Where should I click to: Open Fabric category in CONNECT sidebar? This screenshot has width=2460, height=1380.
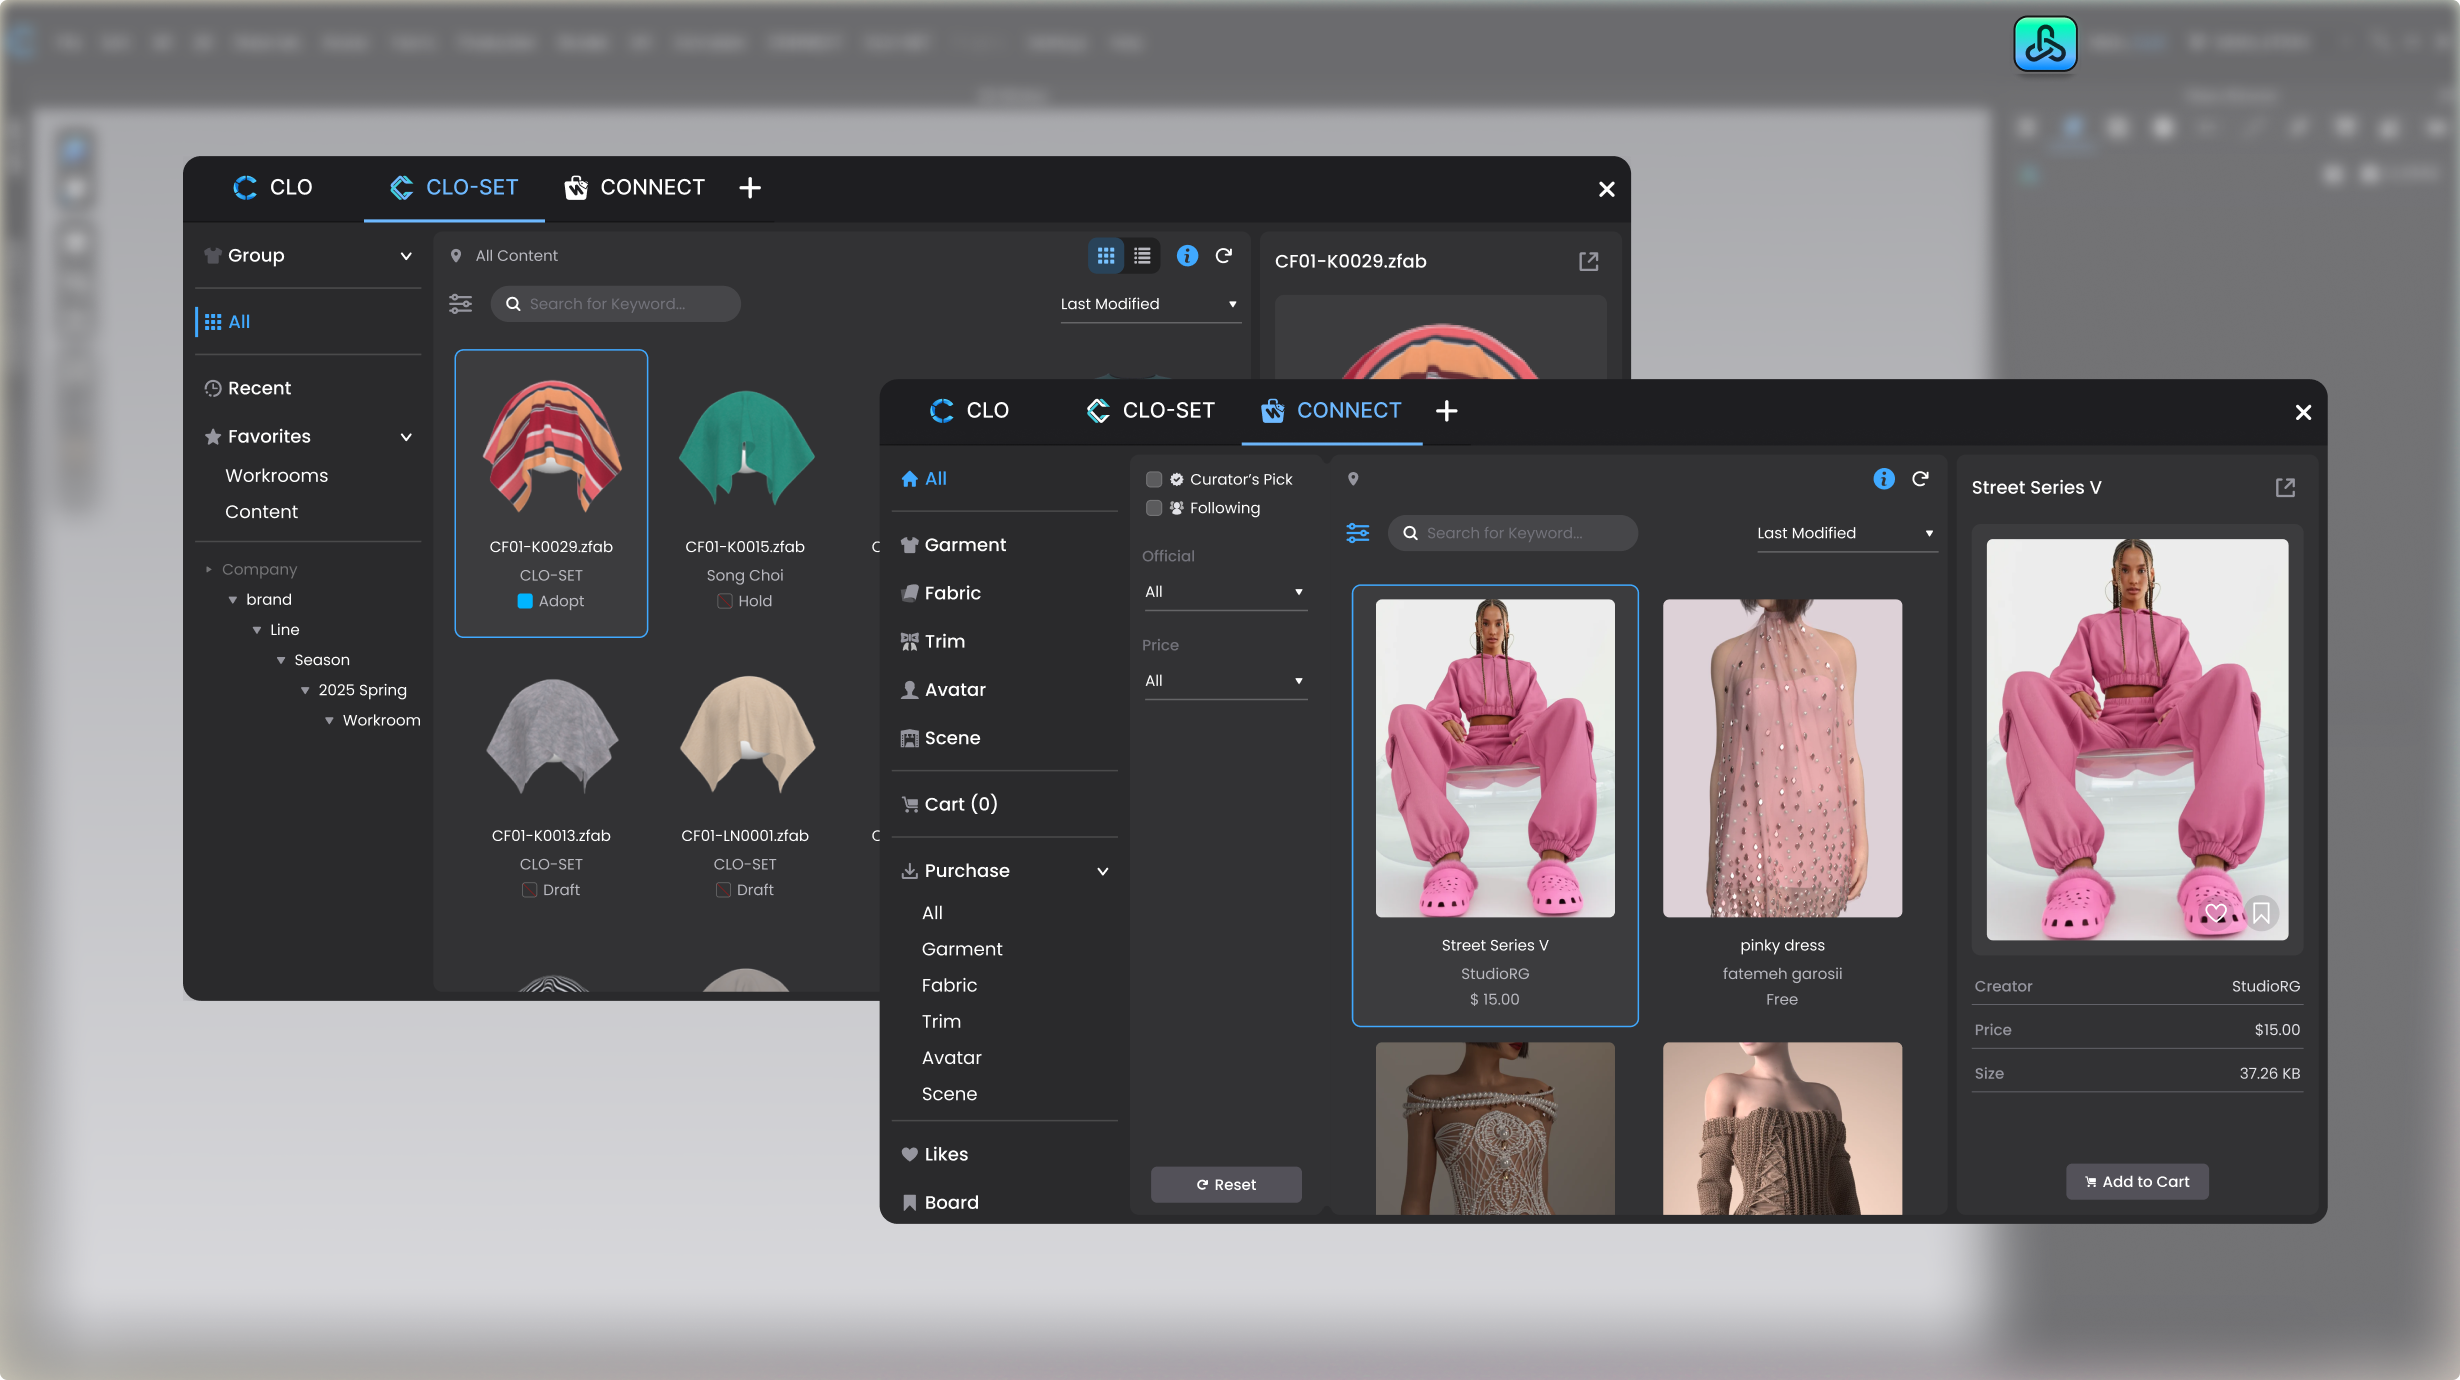(x=940, y=593)
